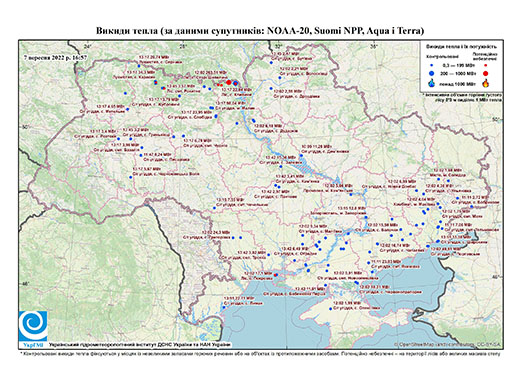Select the large blue circle in legend
Screen dimensions: 520x368
tap(432, 73)
